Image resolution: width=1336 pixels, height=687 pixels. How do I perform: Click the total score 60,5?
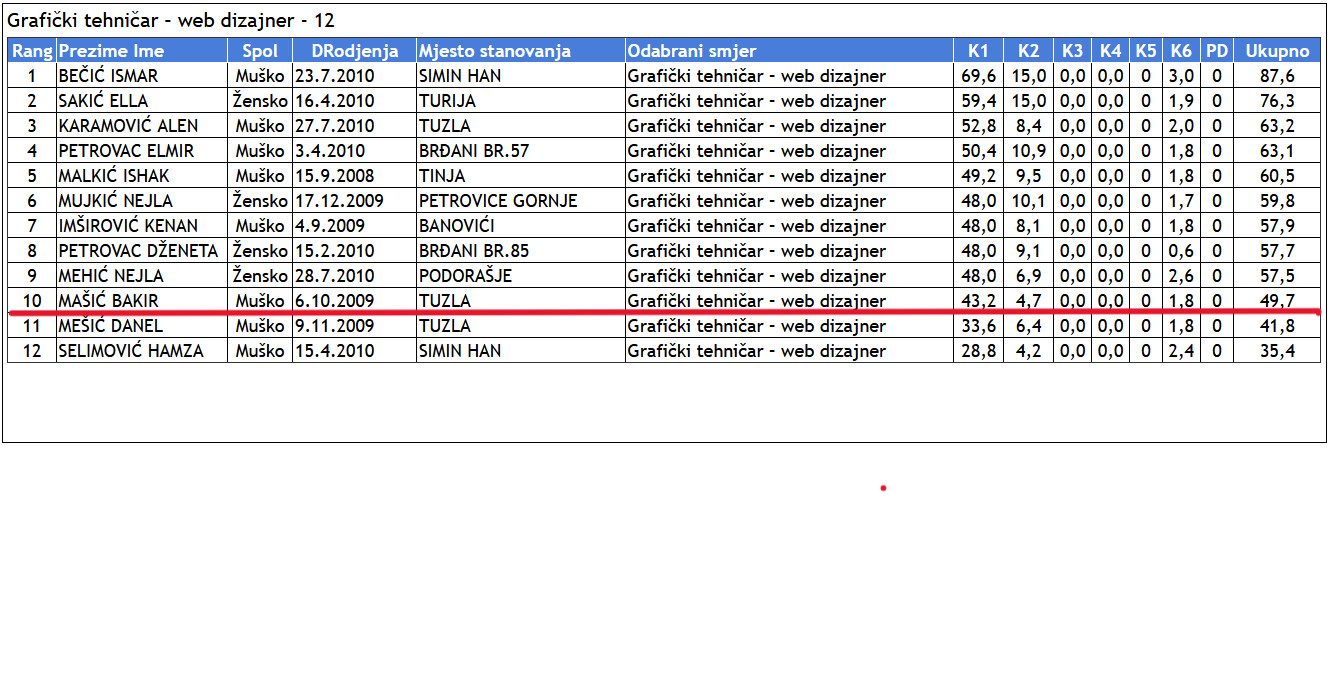[1277, 176]
